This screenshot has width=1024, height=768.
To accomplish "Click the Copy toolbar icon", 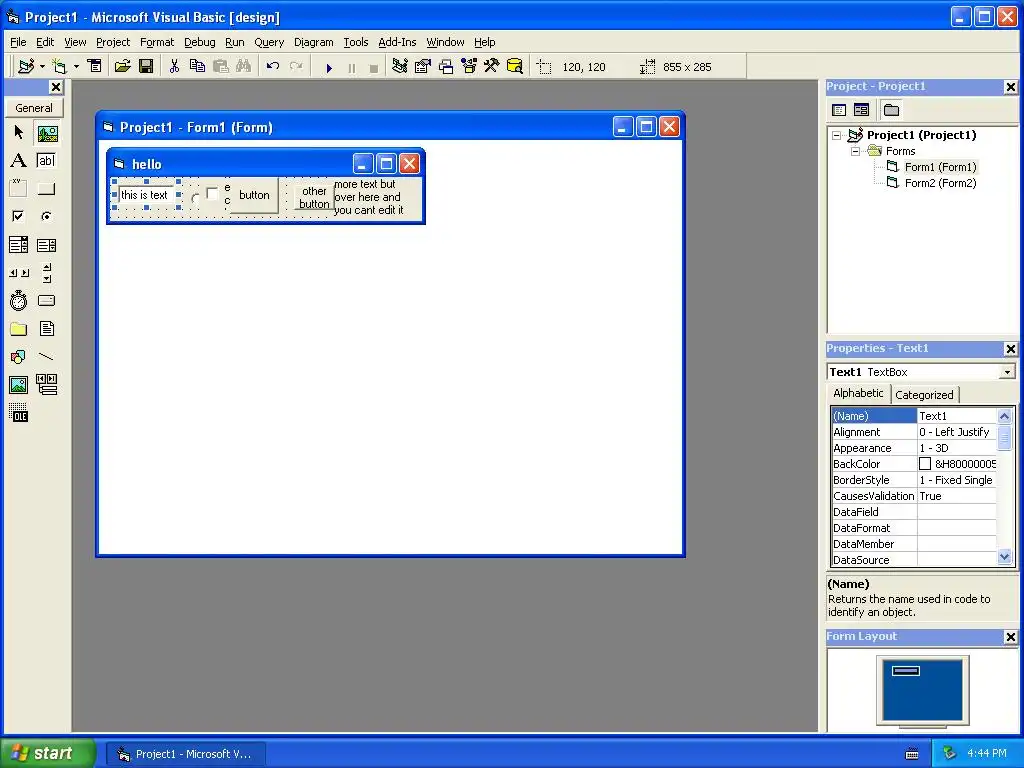I will [197, 66].
